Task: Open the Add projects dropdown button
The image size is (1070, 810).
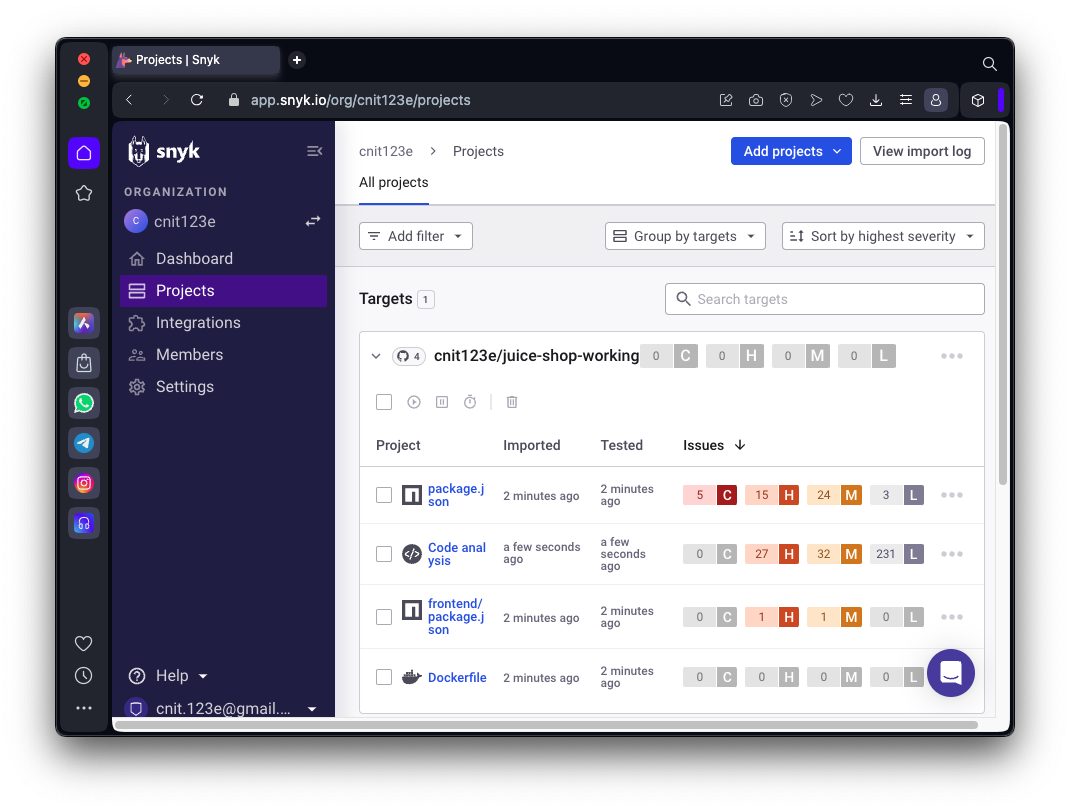Action: [x=791, y=151]
